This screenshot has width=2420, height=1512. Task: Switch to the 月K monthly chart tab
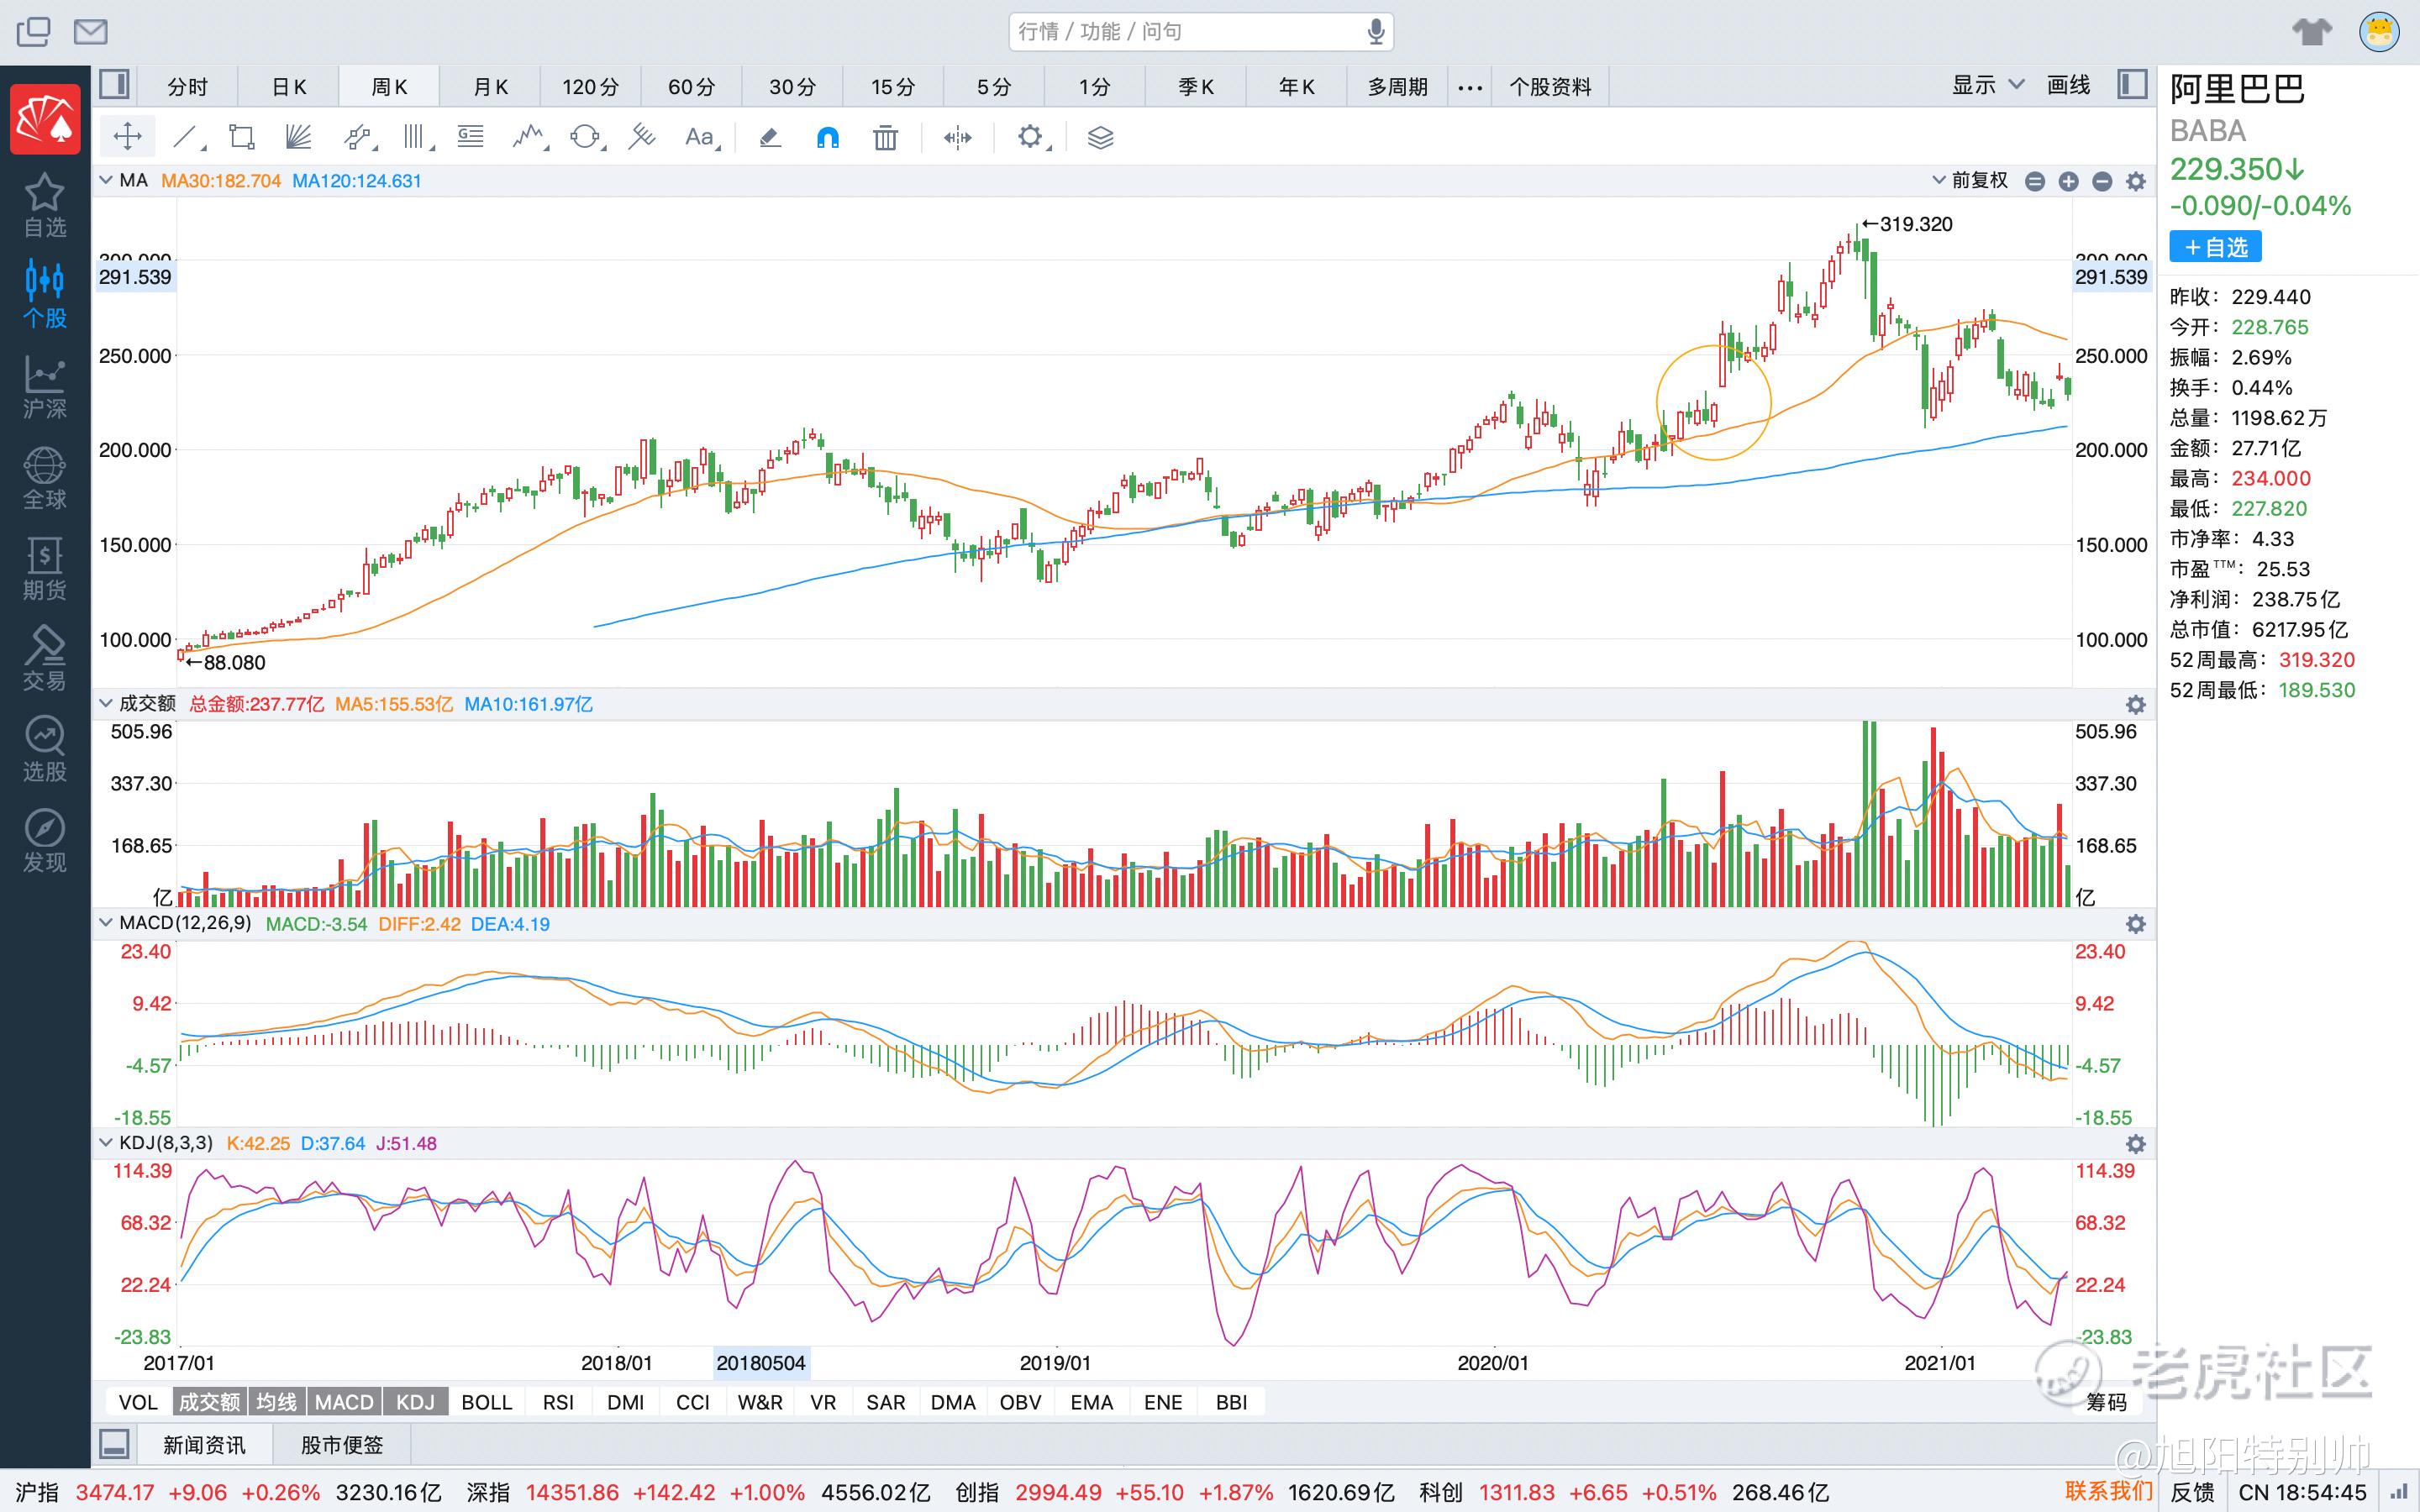pos(490,87)
